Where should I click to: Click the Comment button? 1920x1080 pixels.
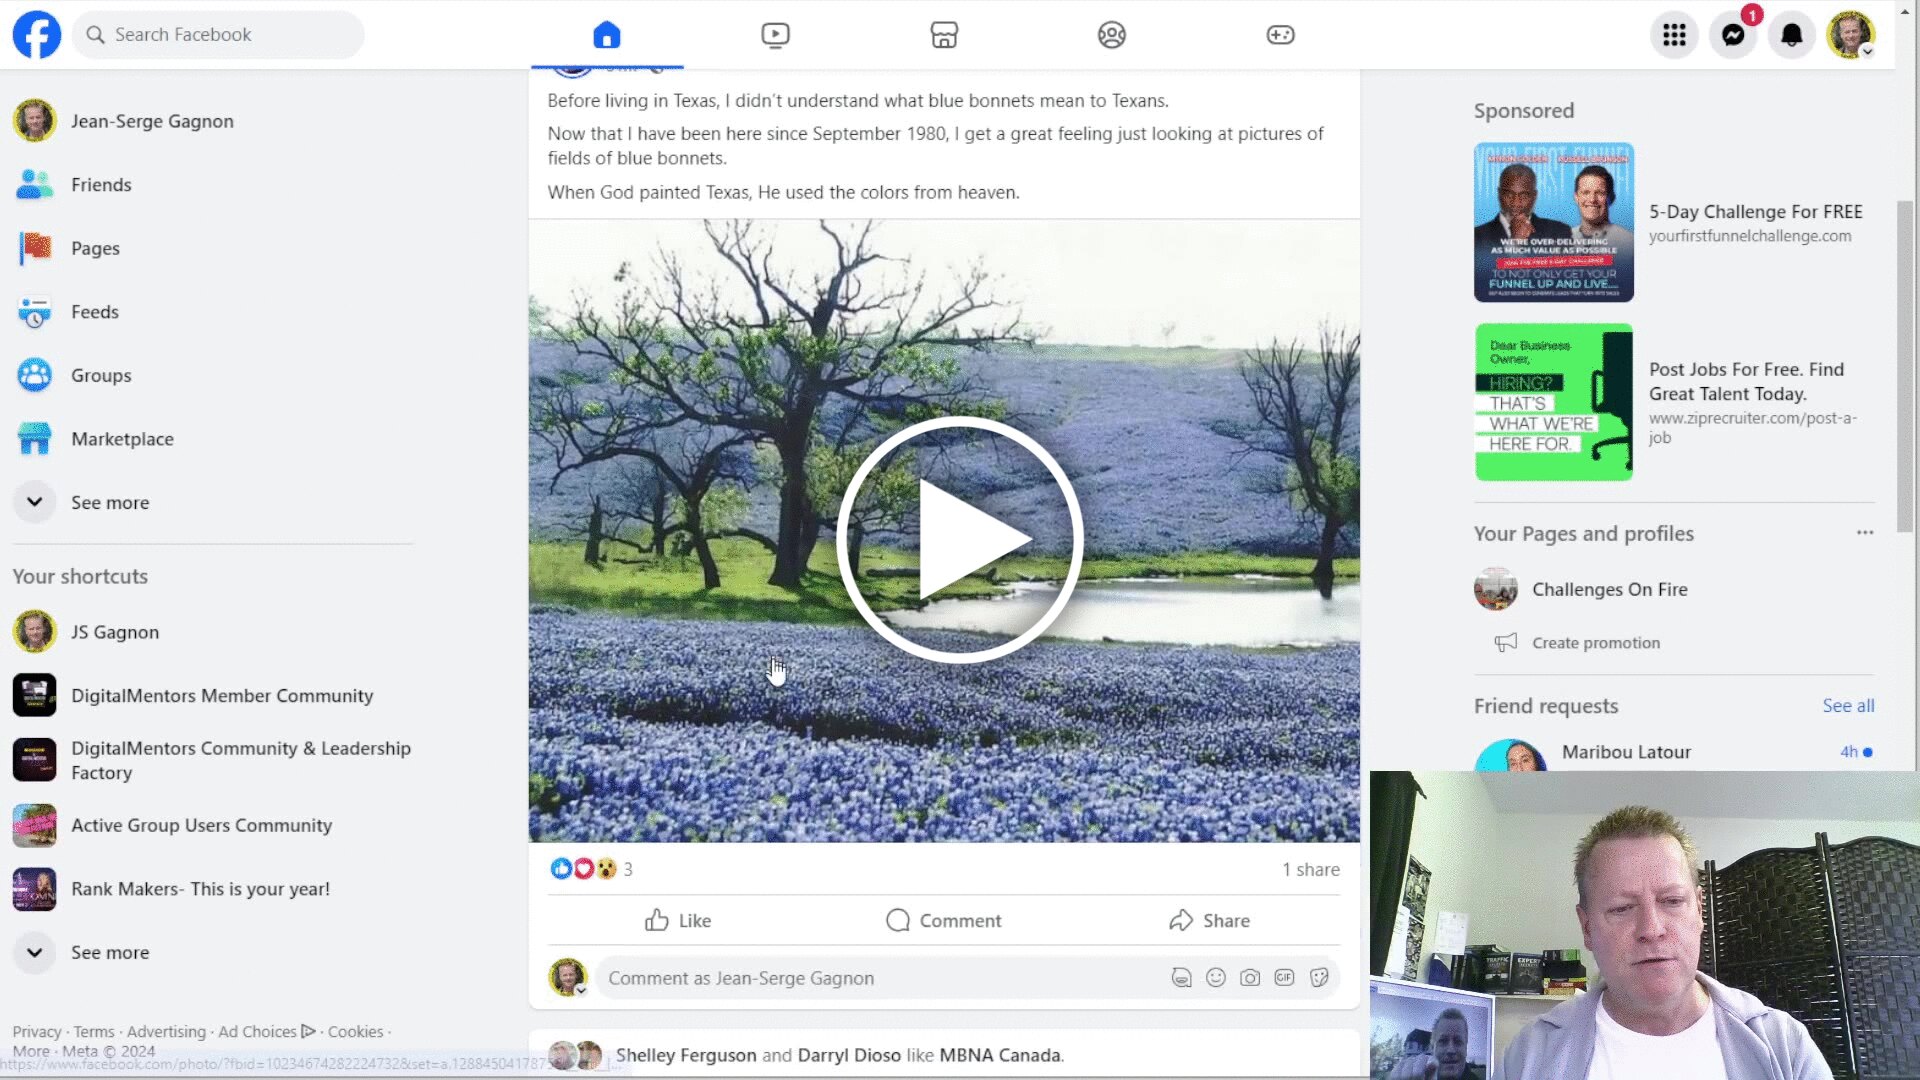coord(944,920)
